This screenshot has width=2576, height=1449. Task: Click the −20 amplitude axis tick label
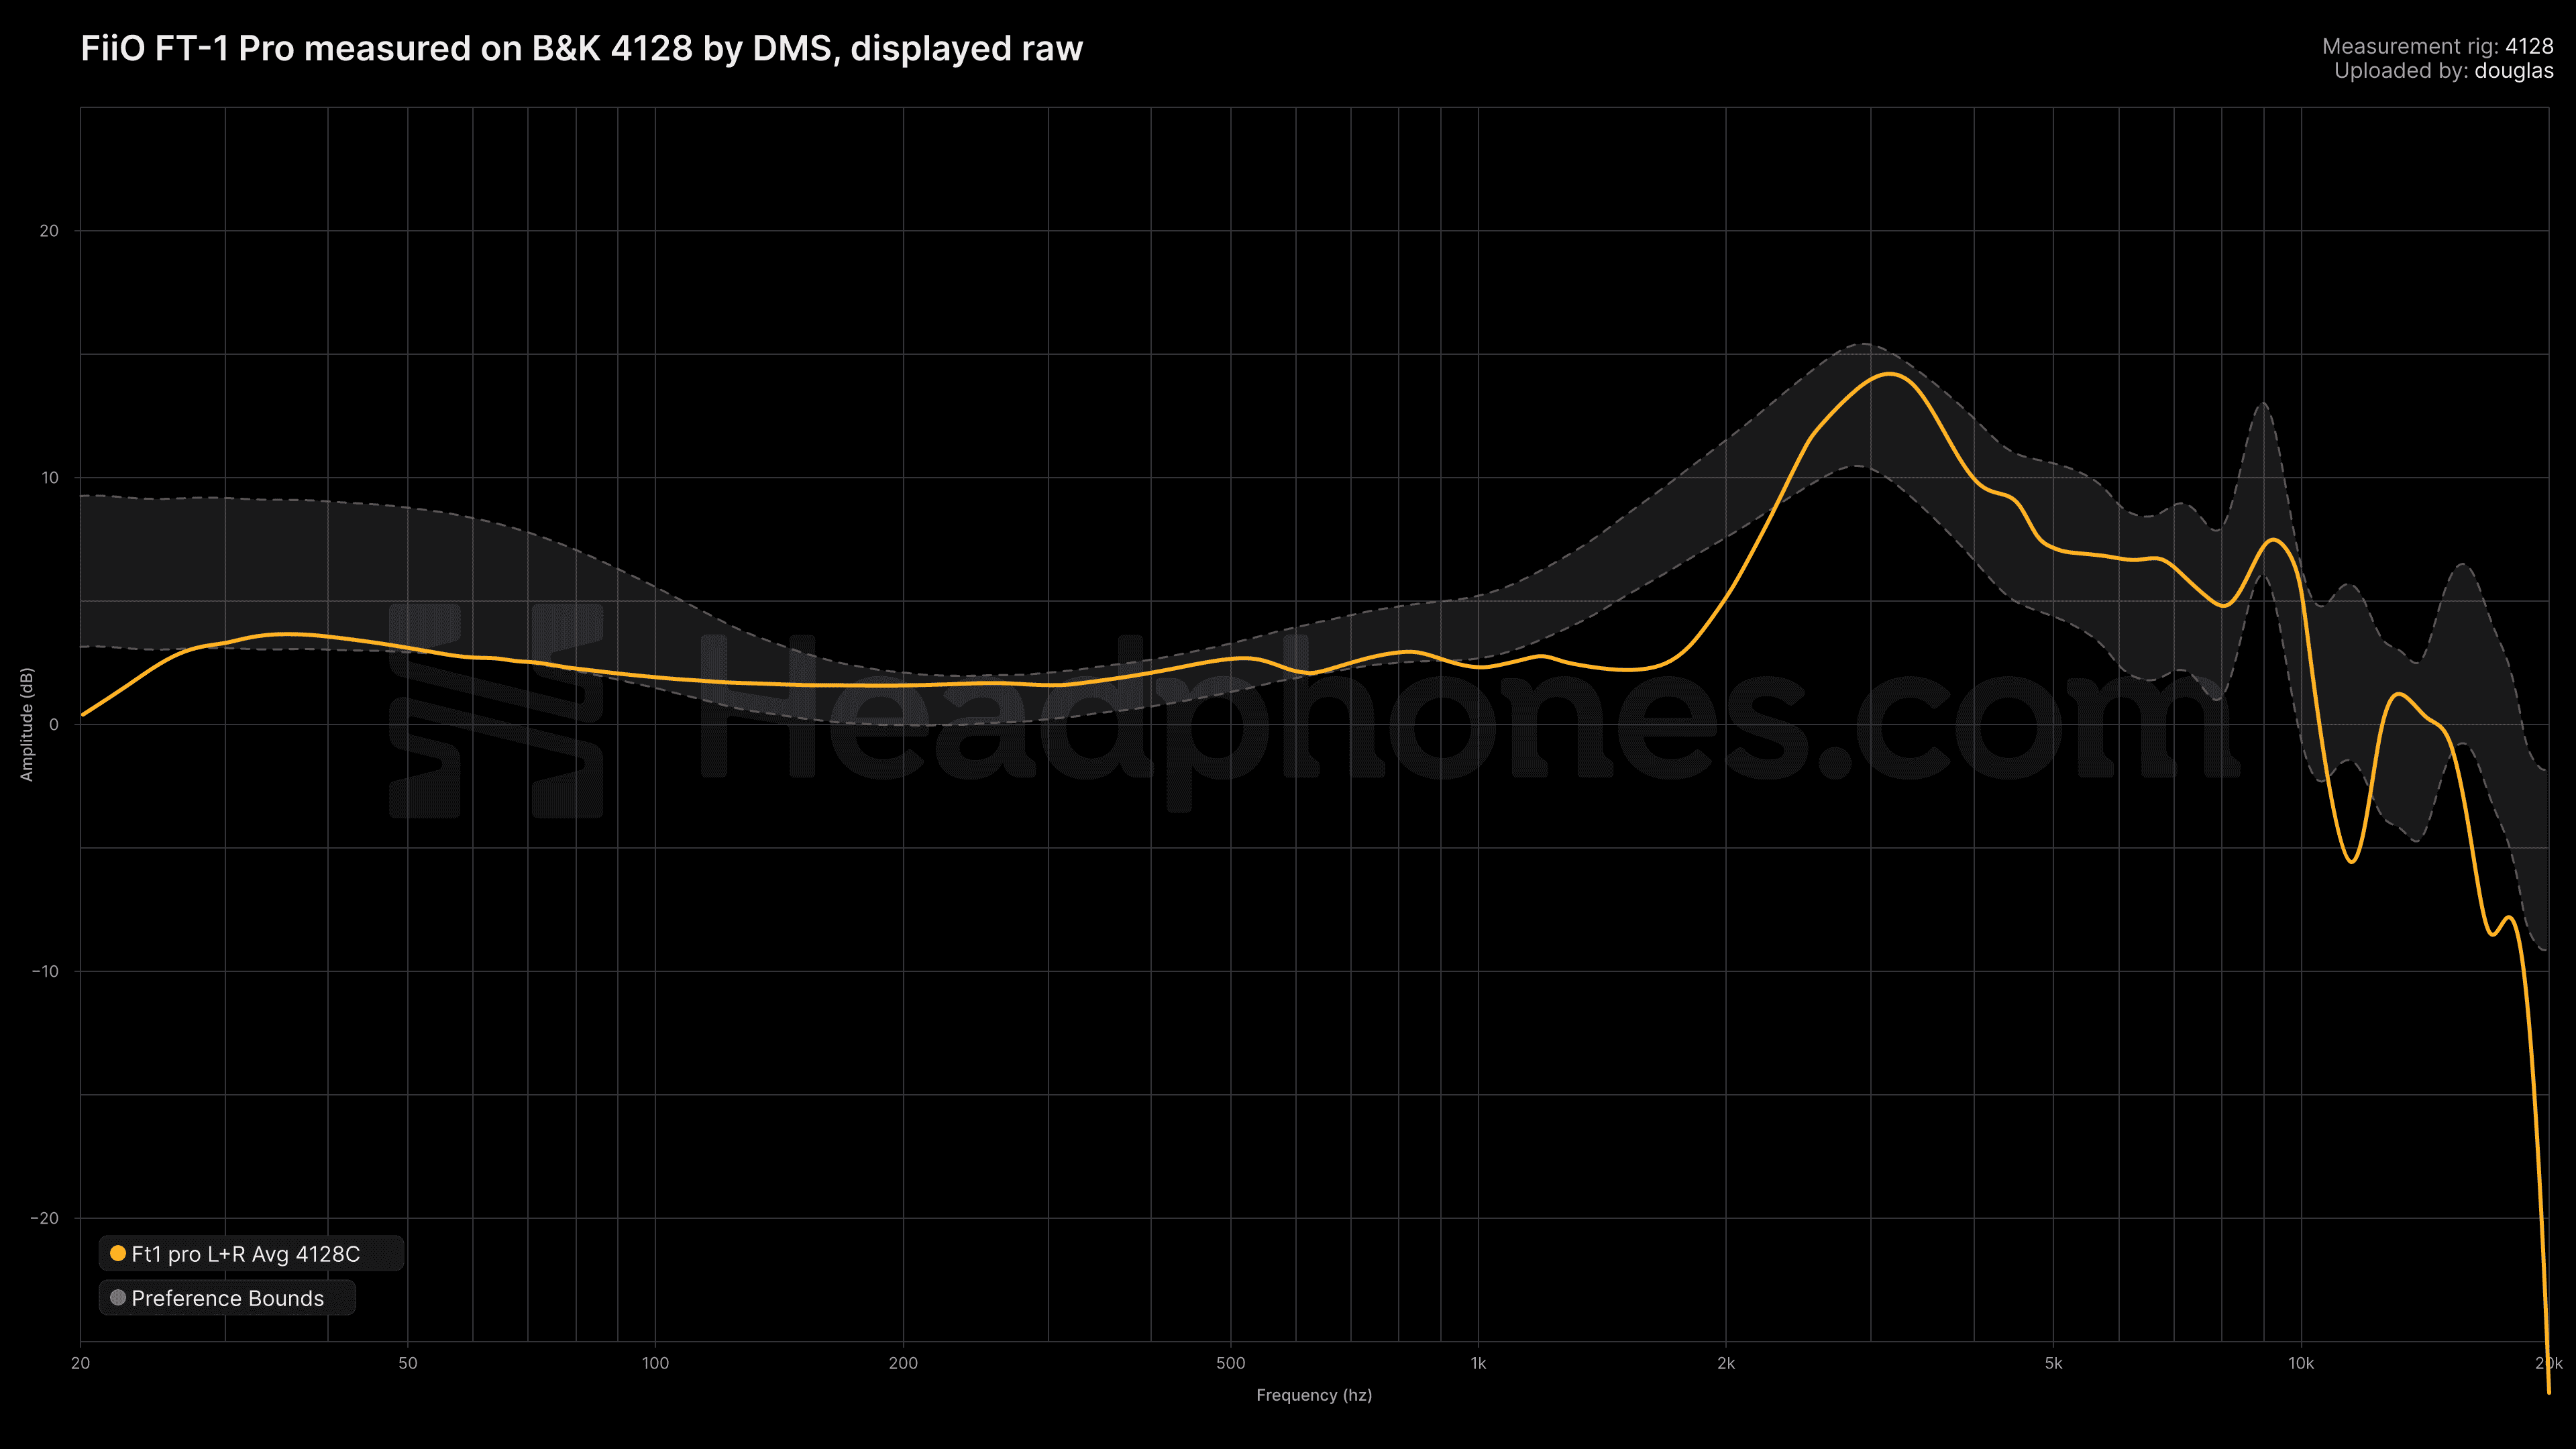(45, 1218)
